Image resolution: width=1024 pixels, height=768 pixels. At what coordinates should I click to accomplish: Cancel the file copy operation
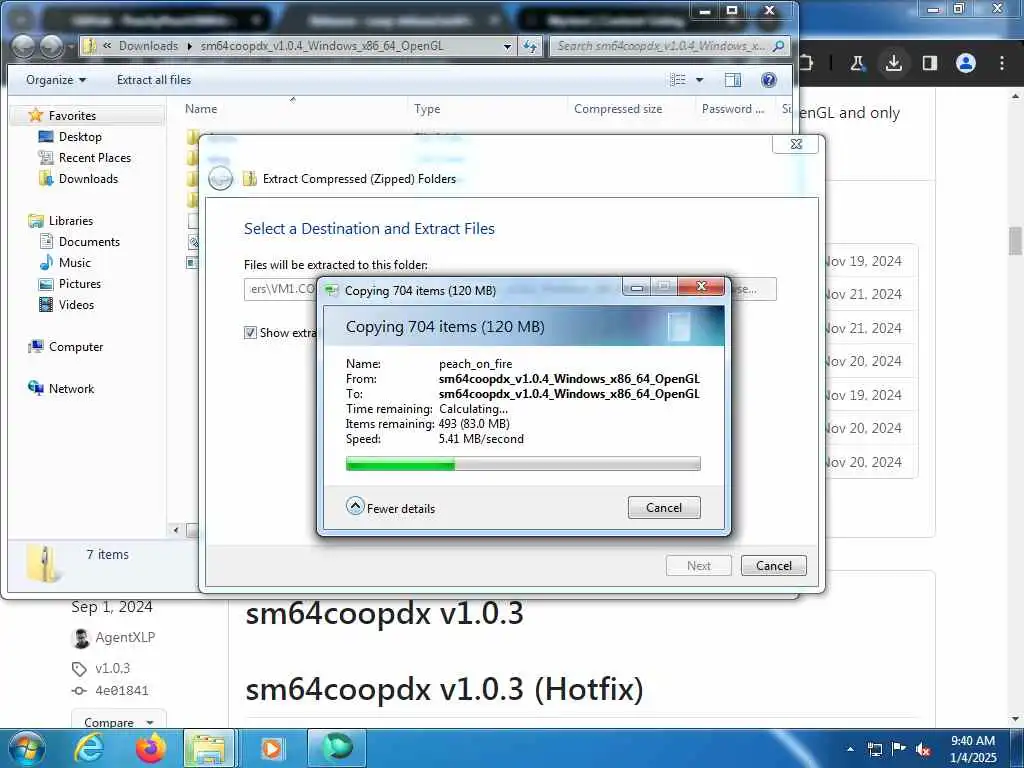coord(664,507)
